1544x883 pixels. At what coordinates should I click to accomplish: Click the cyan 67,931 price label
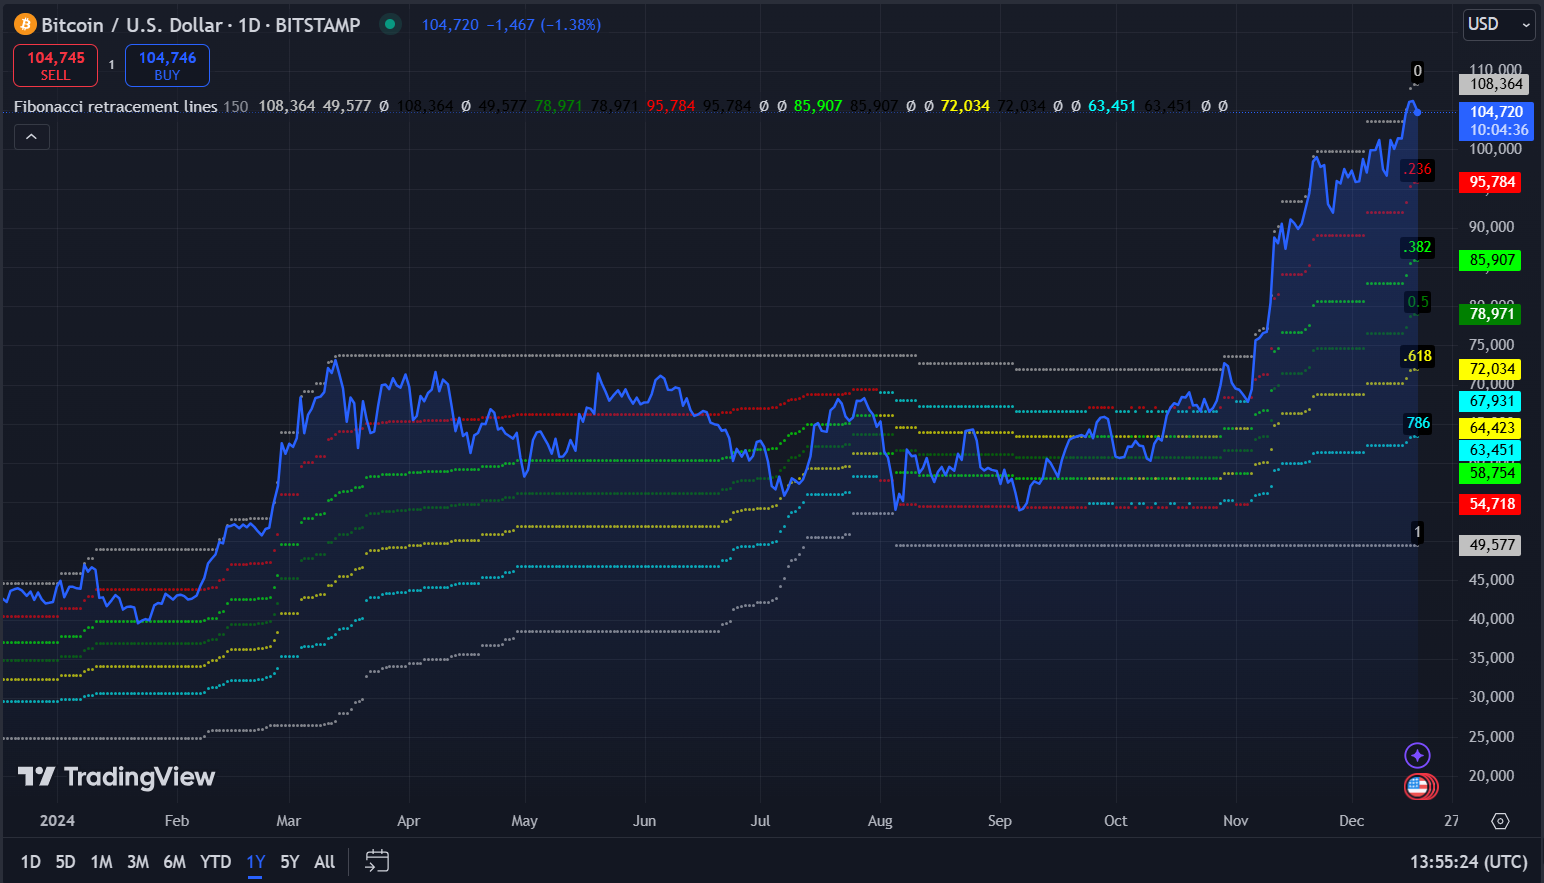click(1490, 401)
